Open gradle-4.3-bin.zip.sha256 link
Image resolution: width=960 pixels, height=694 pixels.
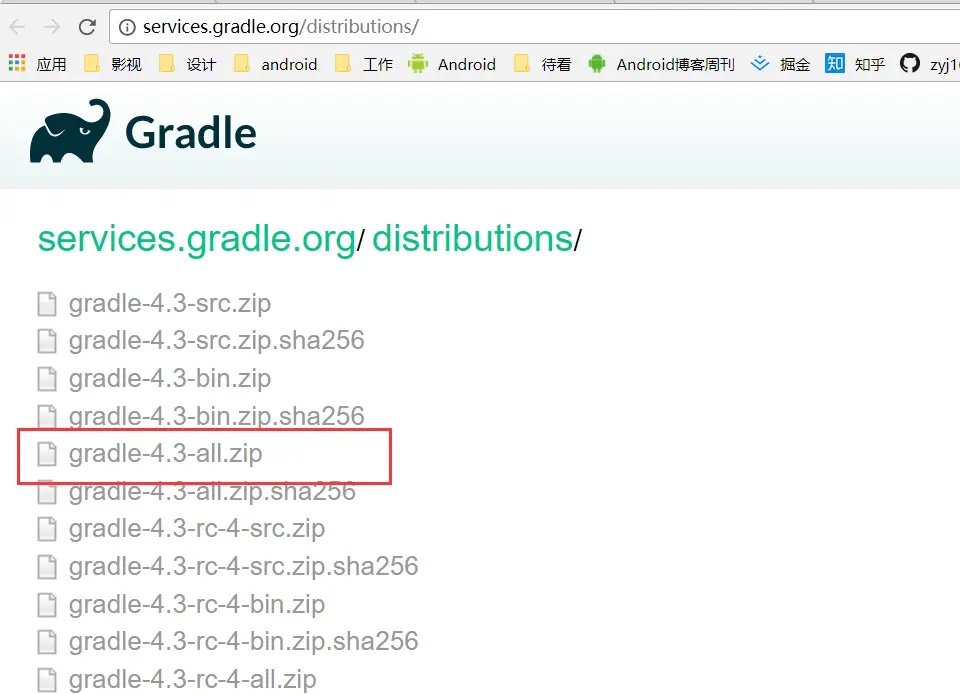click(x=216, y=416)
